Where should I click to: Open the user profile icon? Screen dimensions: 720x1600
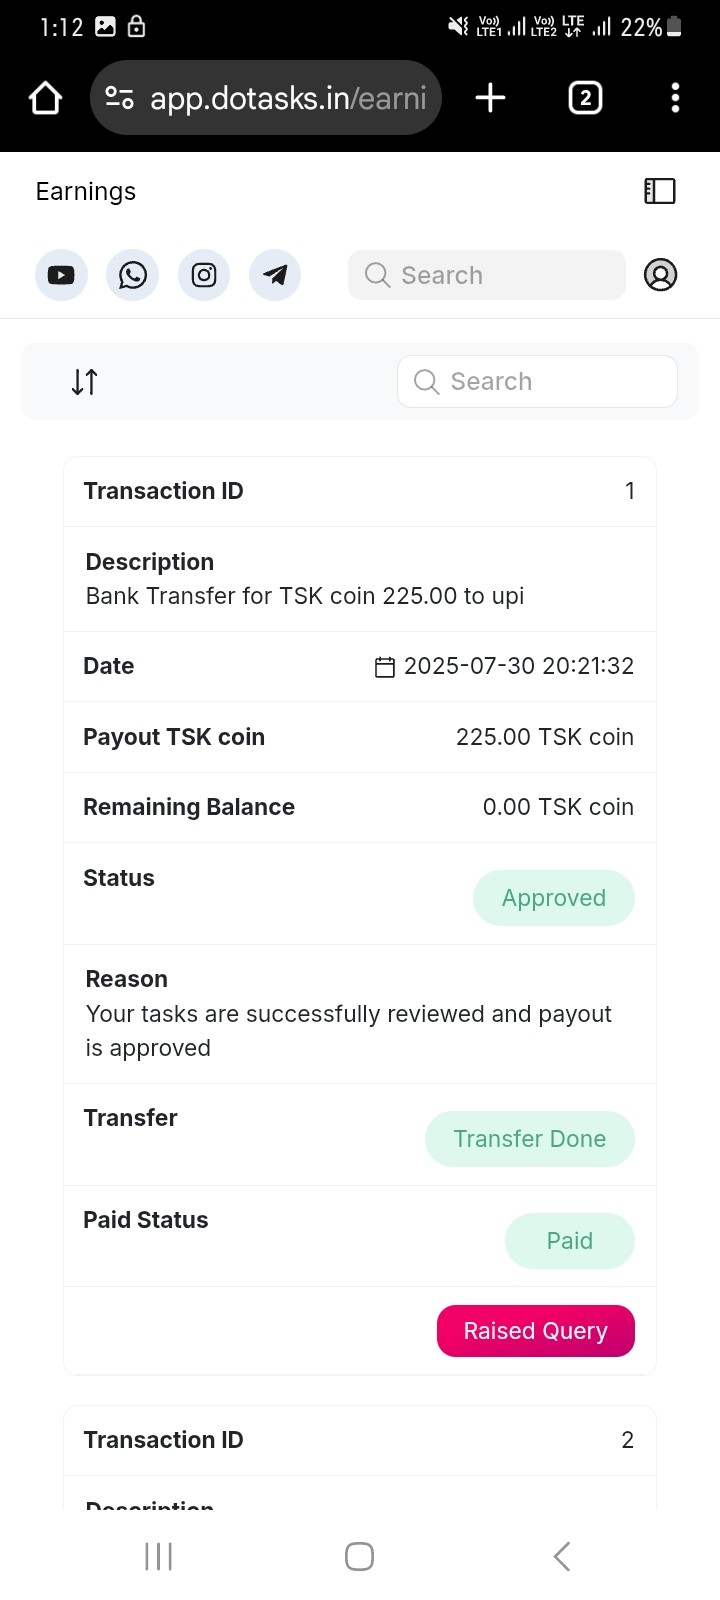pos(660,275)
